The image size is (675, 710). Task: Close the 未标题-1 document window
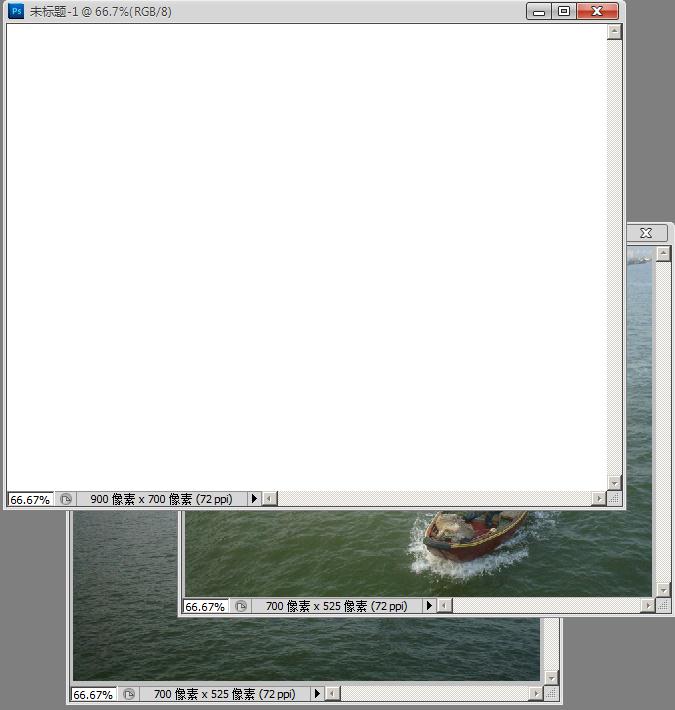click(x=598, y=11)
